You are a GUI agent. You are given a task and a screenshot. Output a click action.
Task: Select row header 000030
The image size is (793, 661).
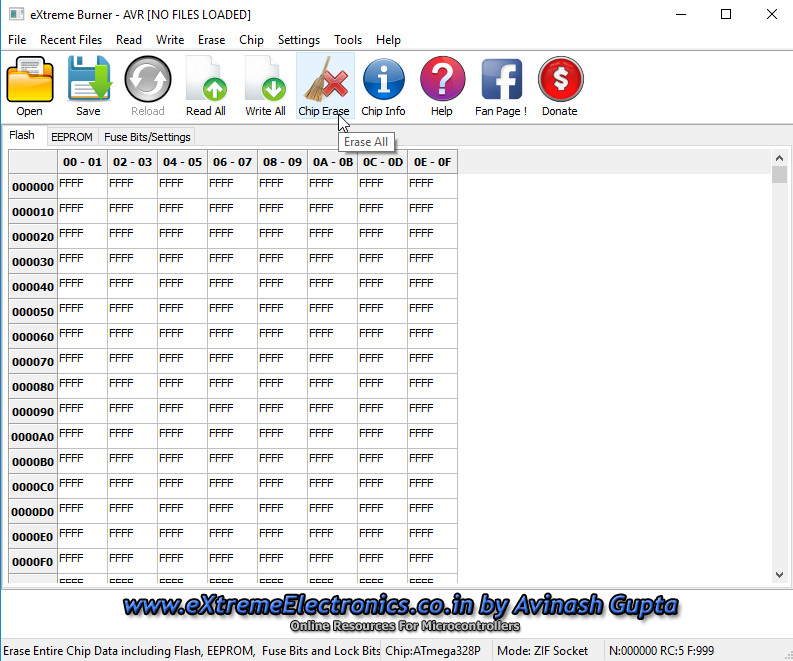[33, 261]
